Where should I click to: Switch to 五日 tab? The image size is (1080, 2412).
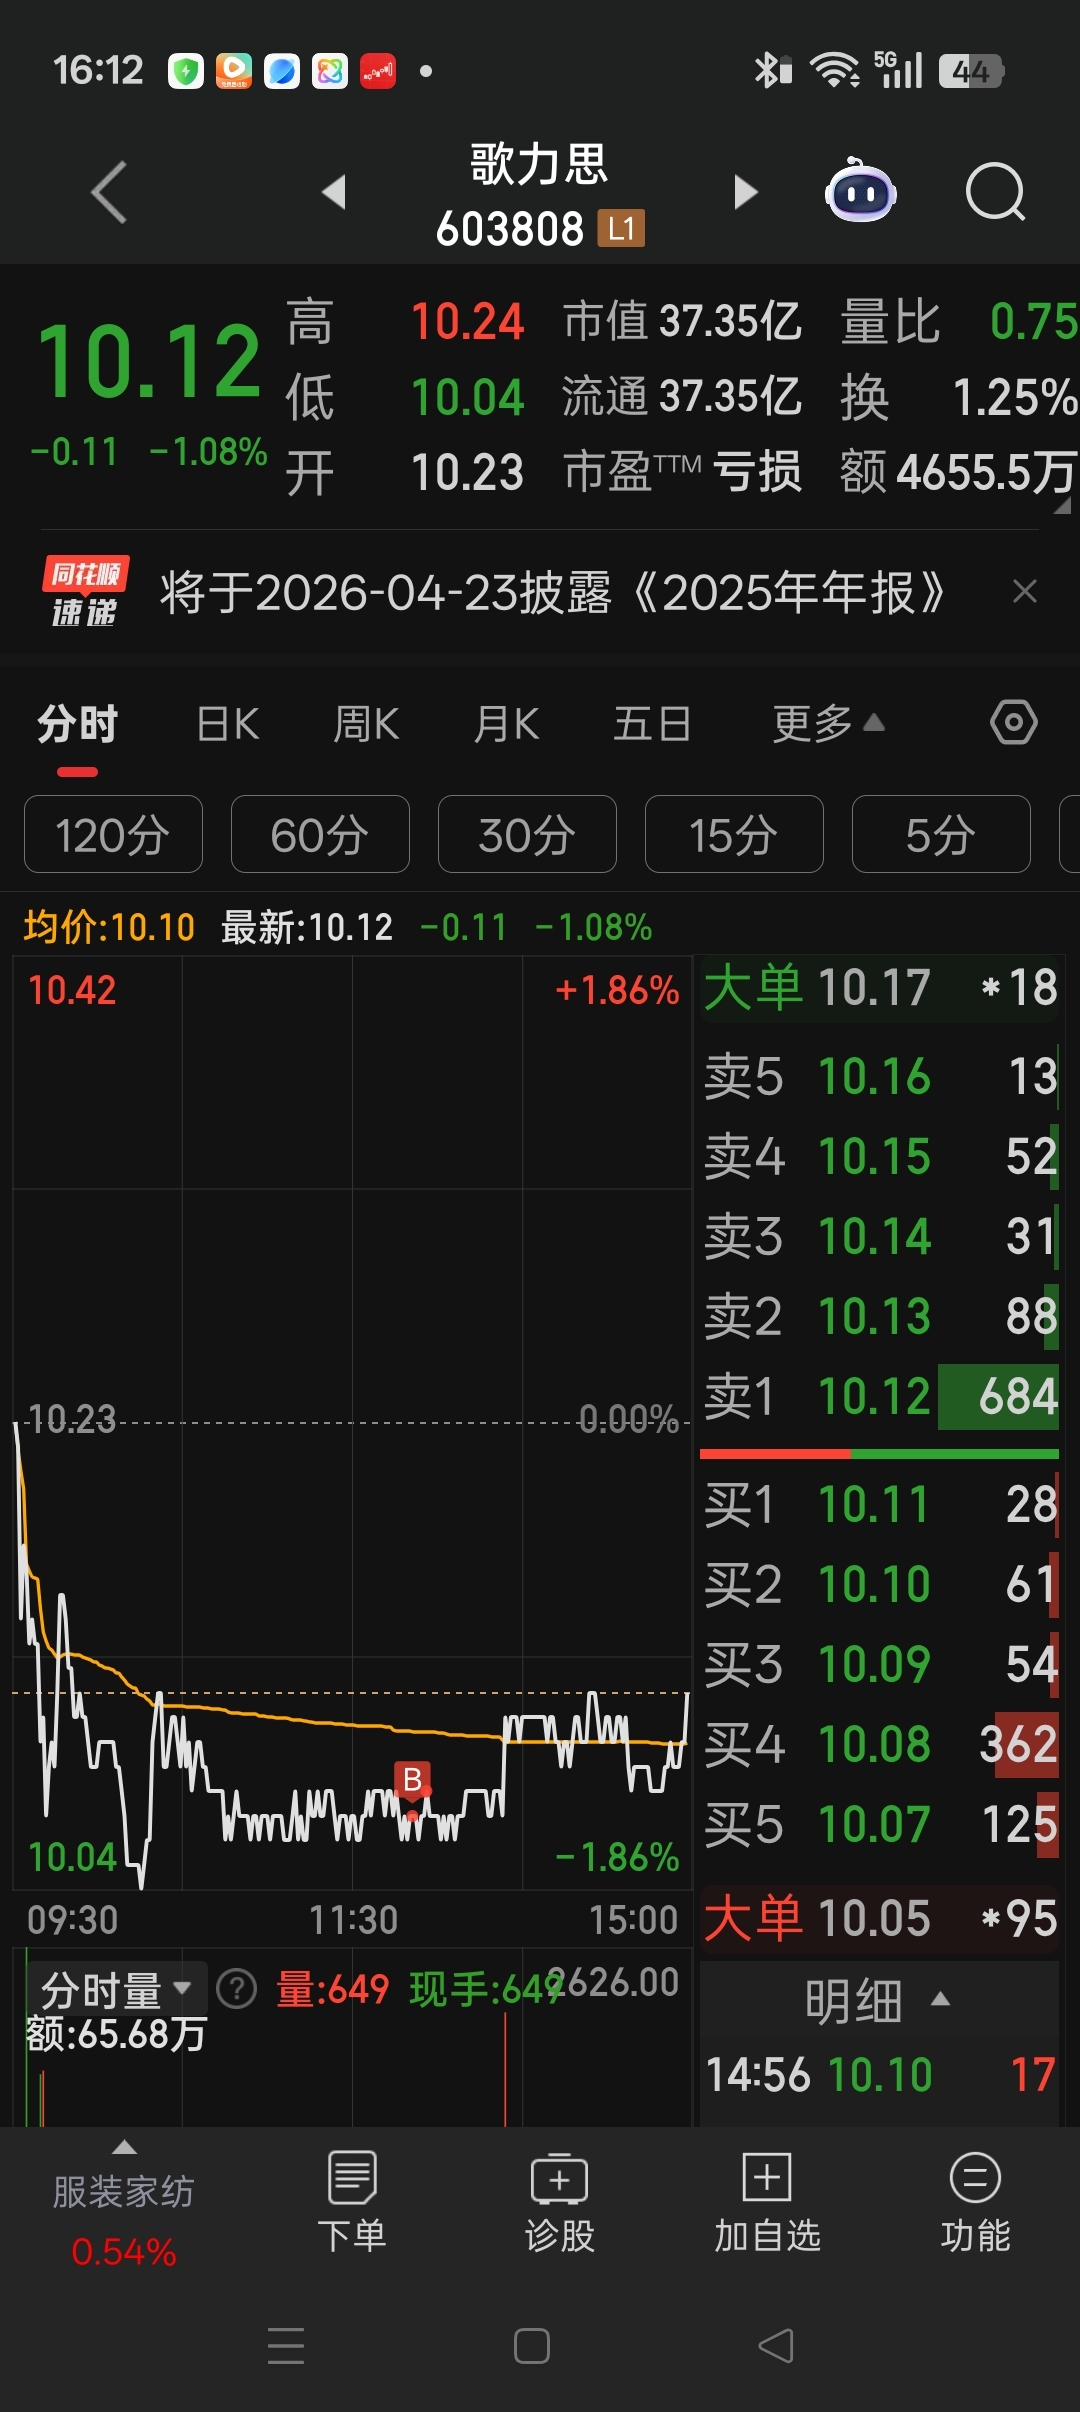[652, 724]
